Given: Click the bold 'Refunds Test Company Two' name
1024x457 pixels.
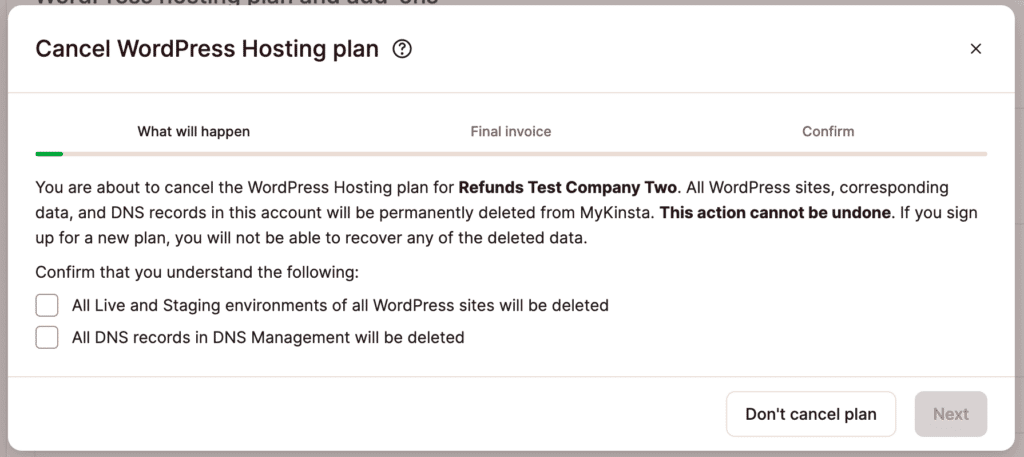Looking at the screenshot, I should tap(567, 187).
